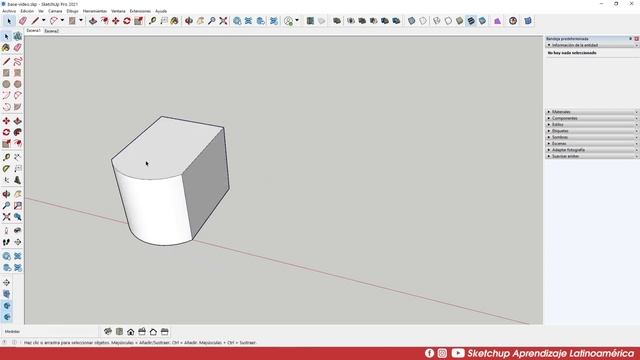Expand the Escenas panel
The image size is (640, 360).
(x=592, y=144)
